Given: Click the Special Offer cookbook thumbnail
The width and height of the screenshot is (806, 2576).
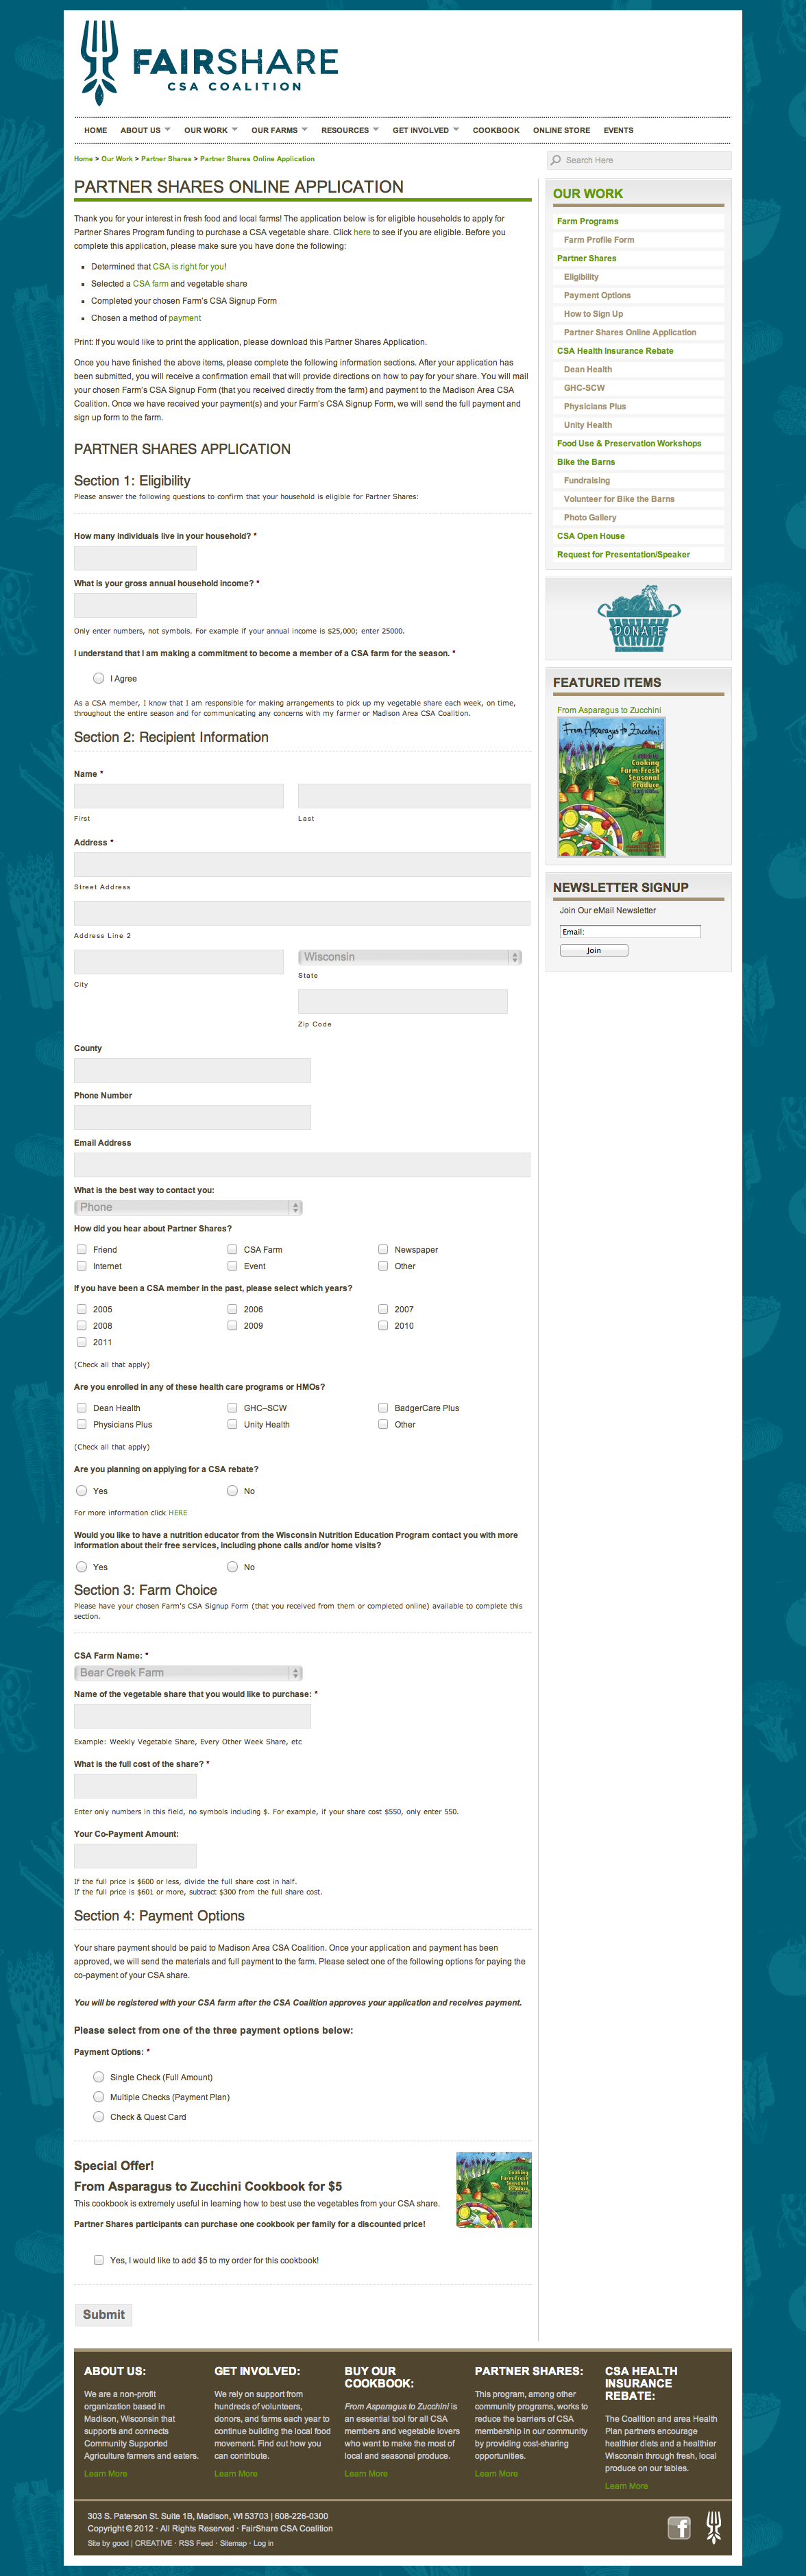Looking at the screenshot, I should coord(493,2189).
